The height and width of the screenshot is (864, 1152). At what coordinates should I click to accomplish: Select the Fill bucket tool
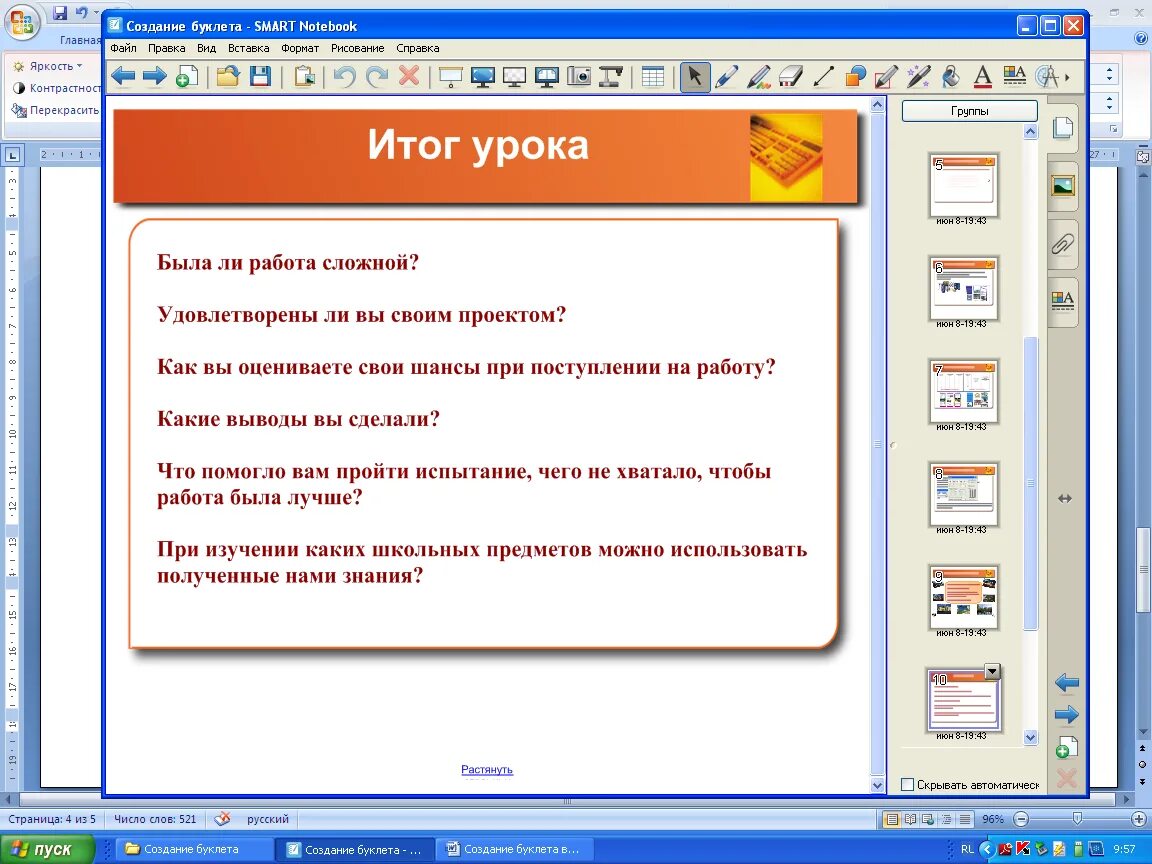951,76
